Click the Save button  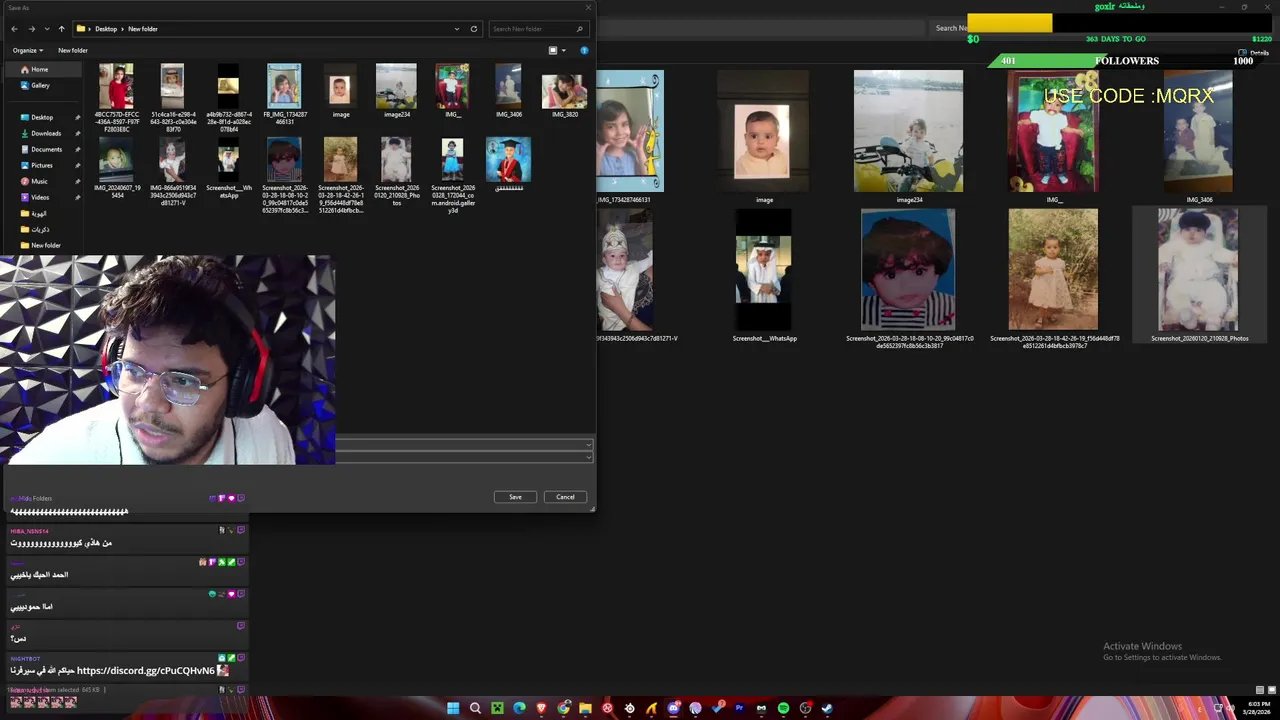[x=515, y=497]
